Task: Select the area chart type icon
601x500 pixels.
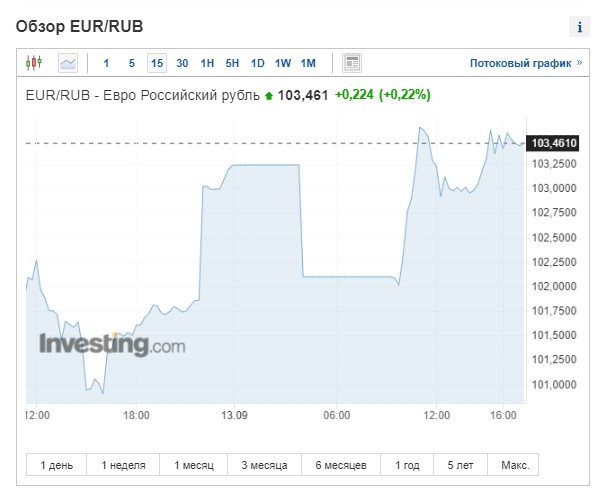Action: click(x=68, y=63)
